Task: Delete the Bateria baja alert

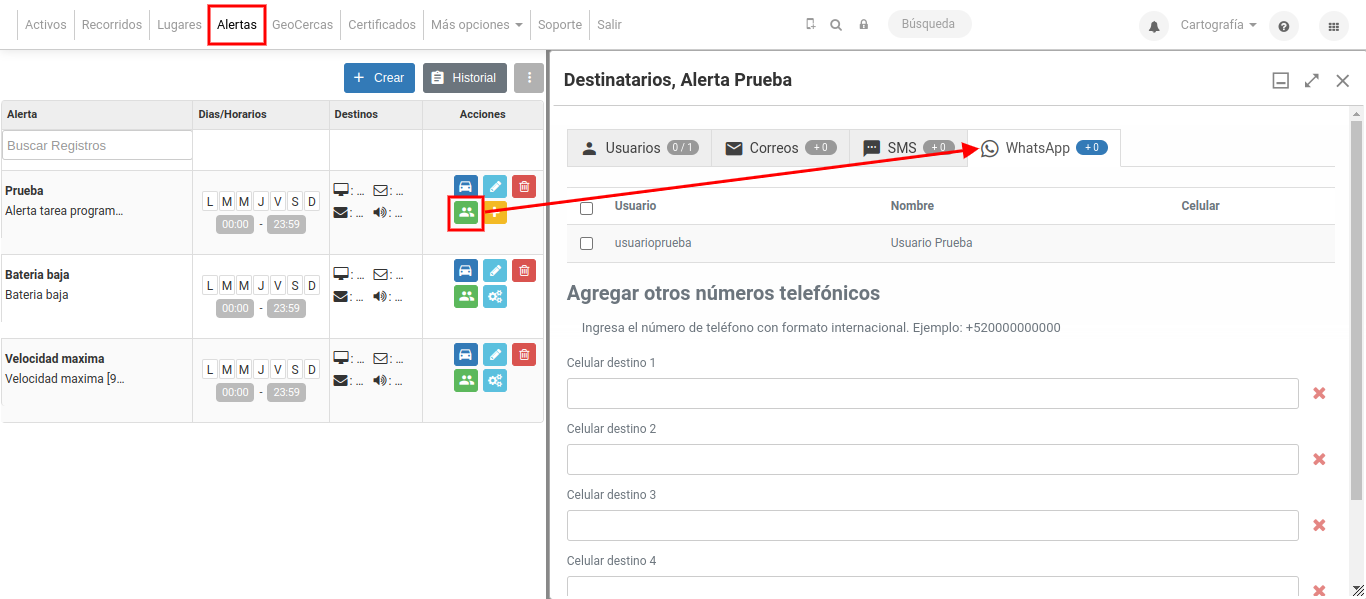Action: tap(524, 270)
